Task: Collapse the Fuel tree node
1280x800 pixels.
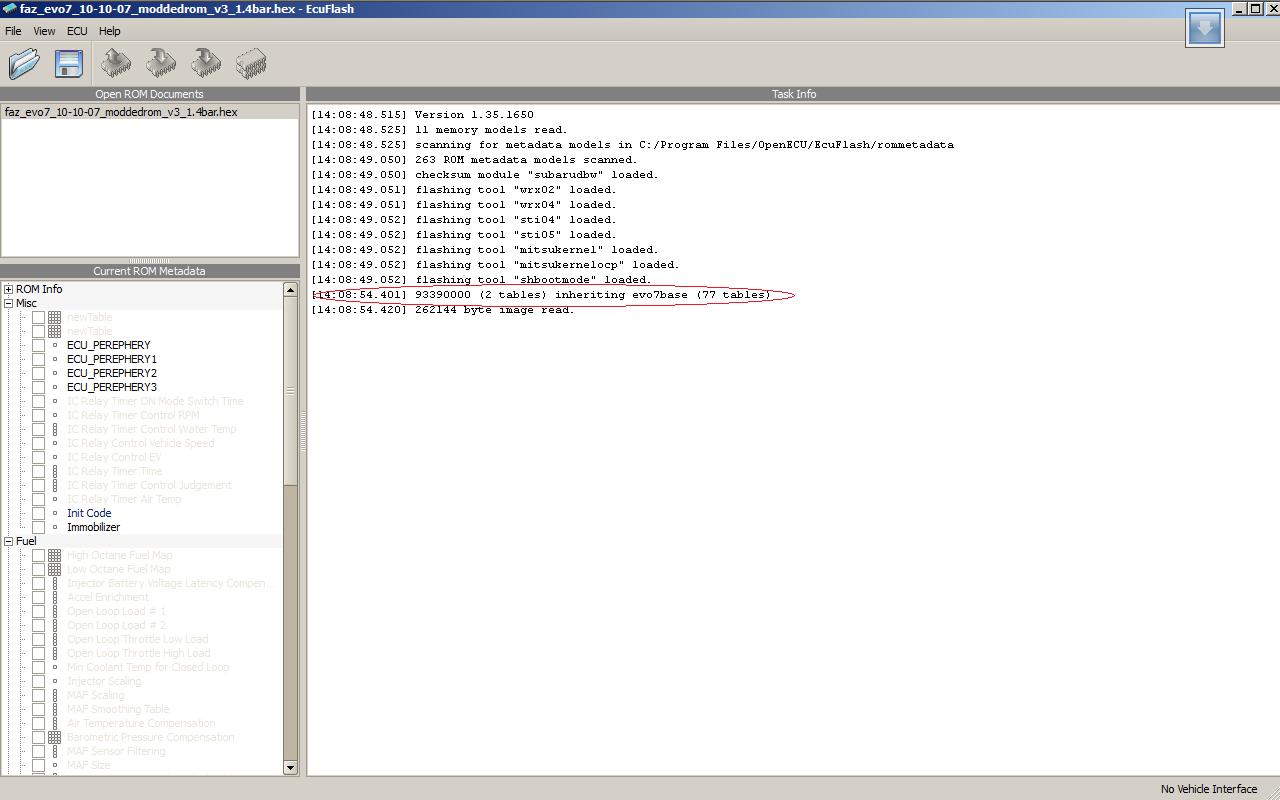Action: click(x=8, y=541)
